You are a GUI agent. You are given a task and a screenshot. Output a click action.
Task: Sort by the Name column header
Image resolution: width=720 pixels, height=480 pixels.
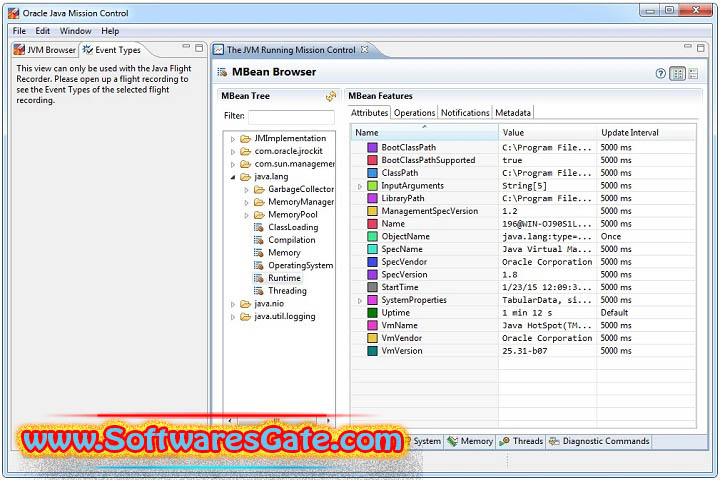pos(425,132)
